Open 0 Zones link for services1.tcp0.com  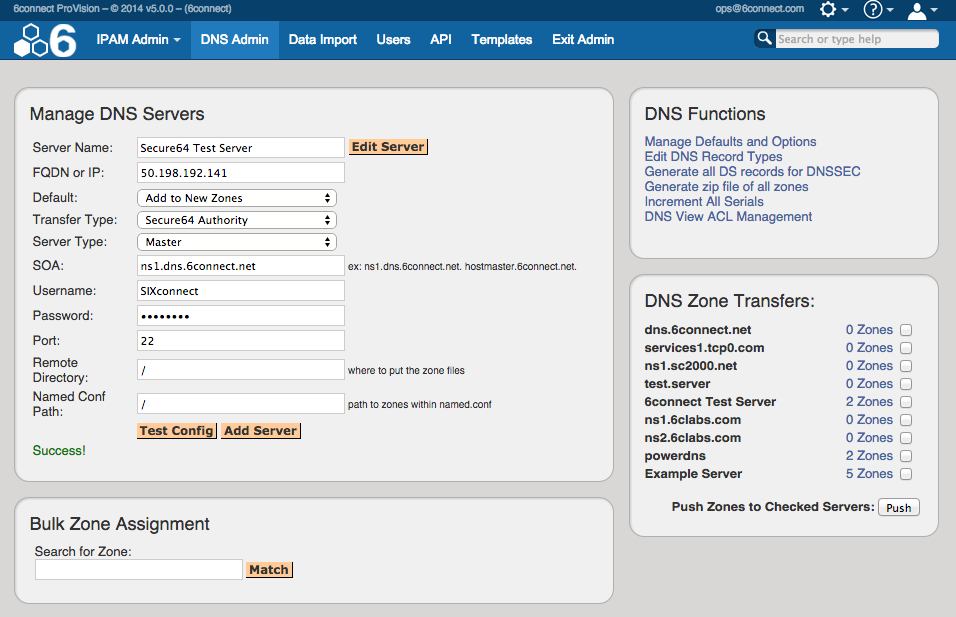869,348
